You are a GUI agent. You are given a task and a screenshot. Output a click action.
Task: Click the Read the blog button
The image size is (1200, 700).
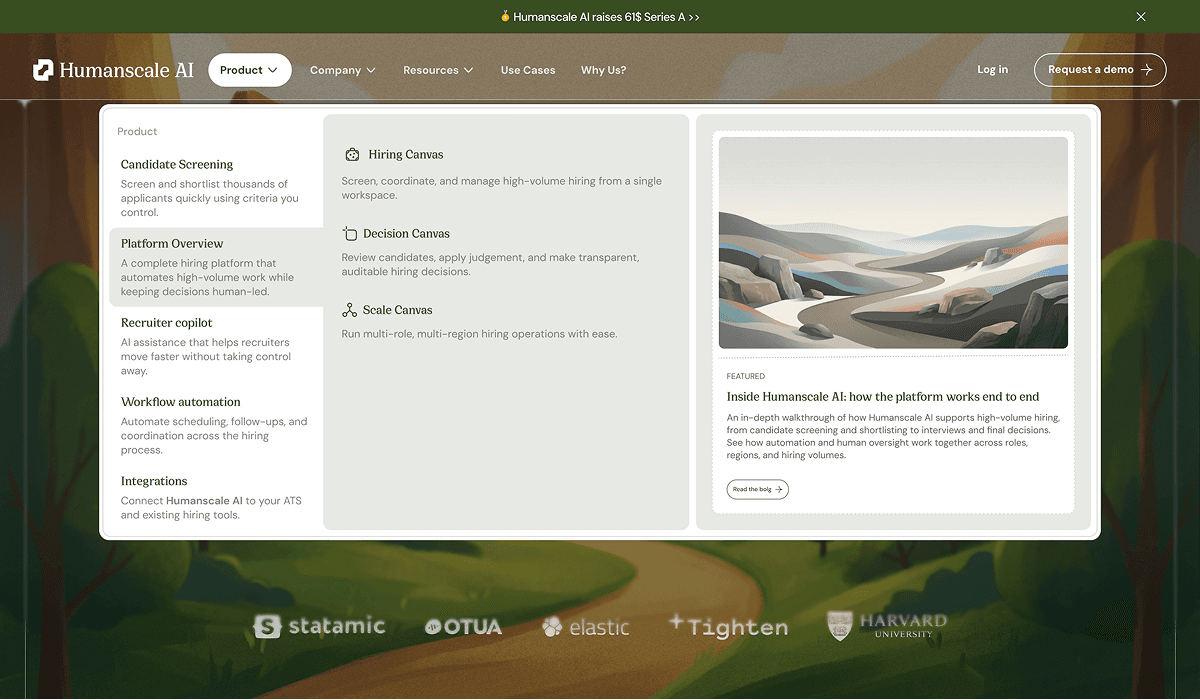757,490
